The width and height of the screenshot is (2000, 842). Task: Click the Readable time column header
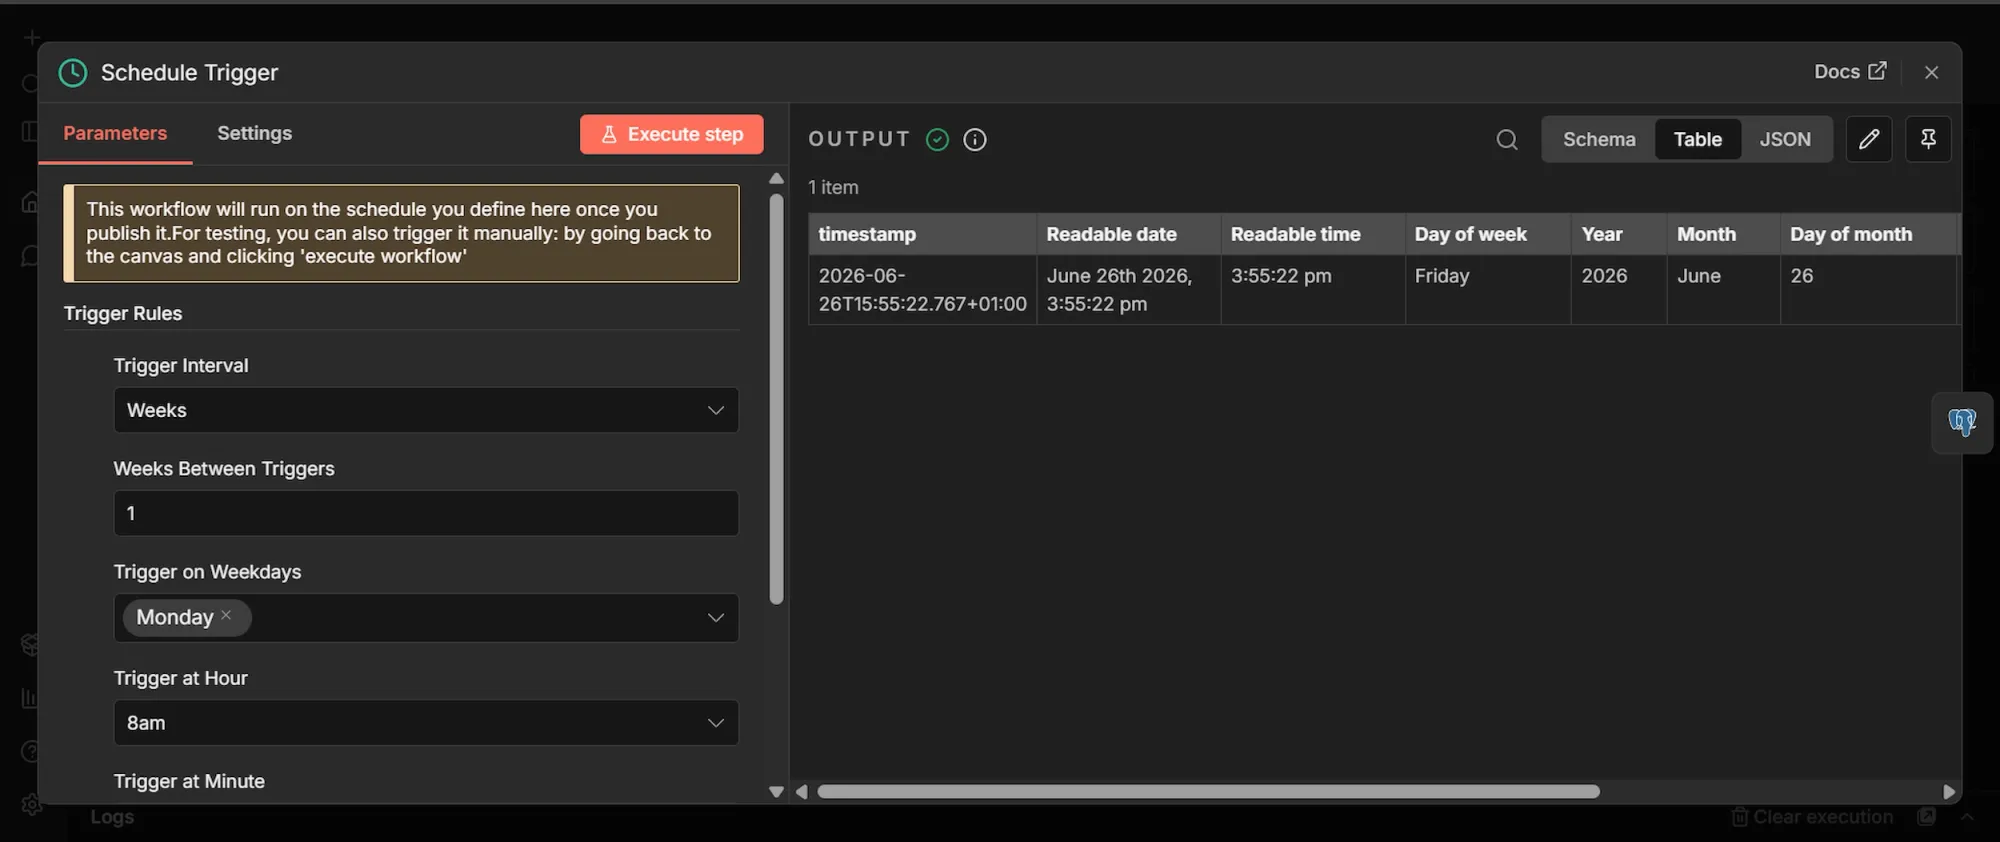pos(1312,234)
